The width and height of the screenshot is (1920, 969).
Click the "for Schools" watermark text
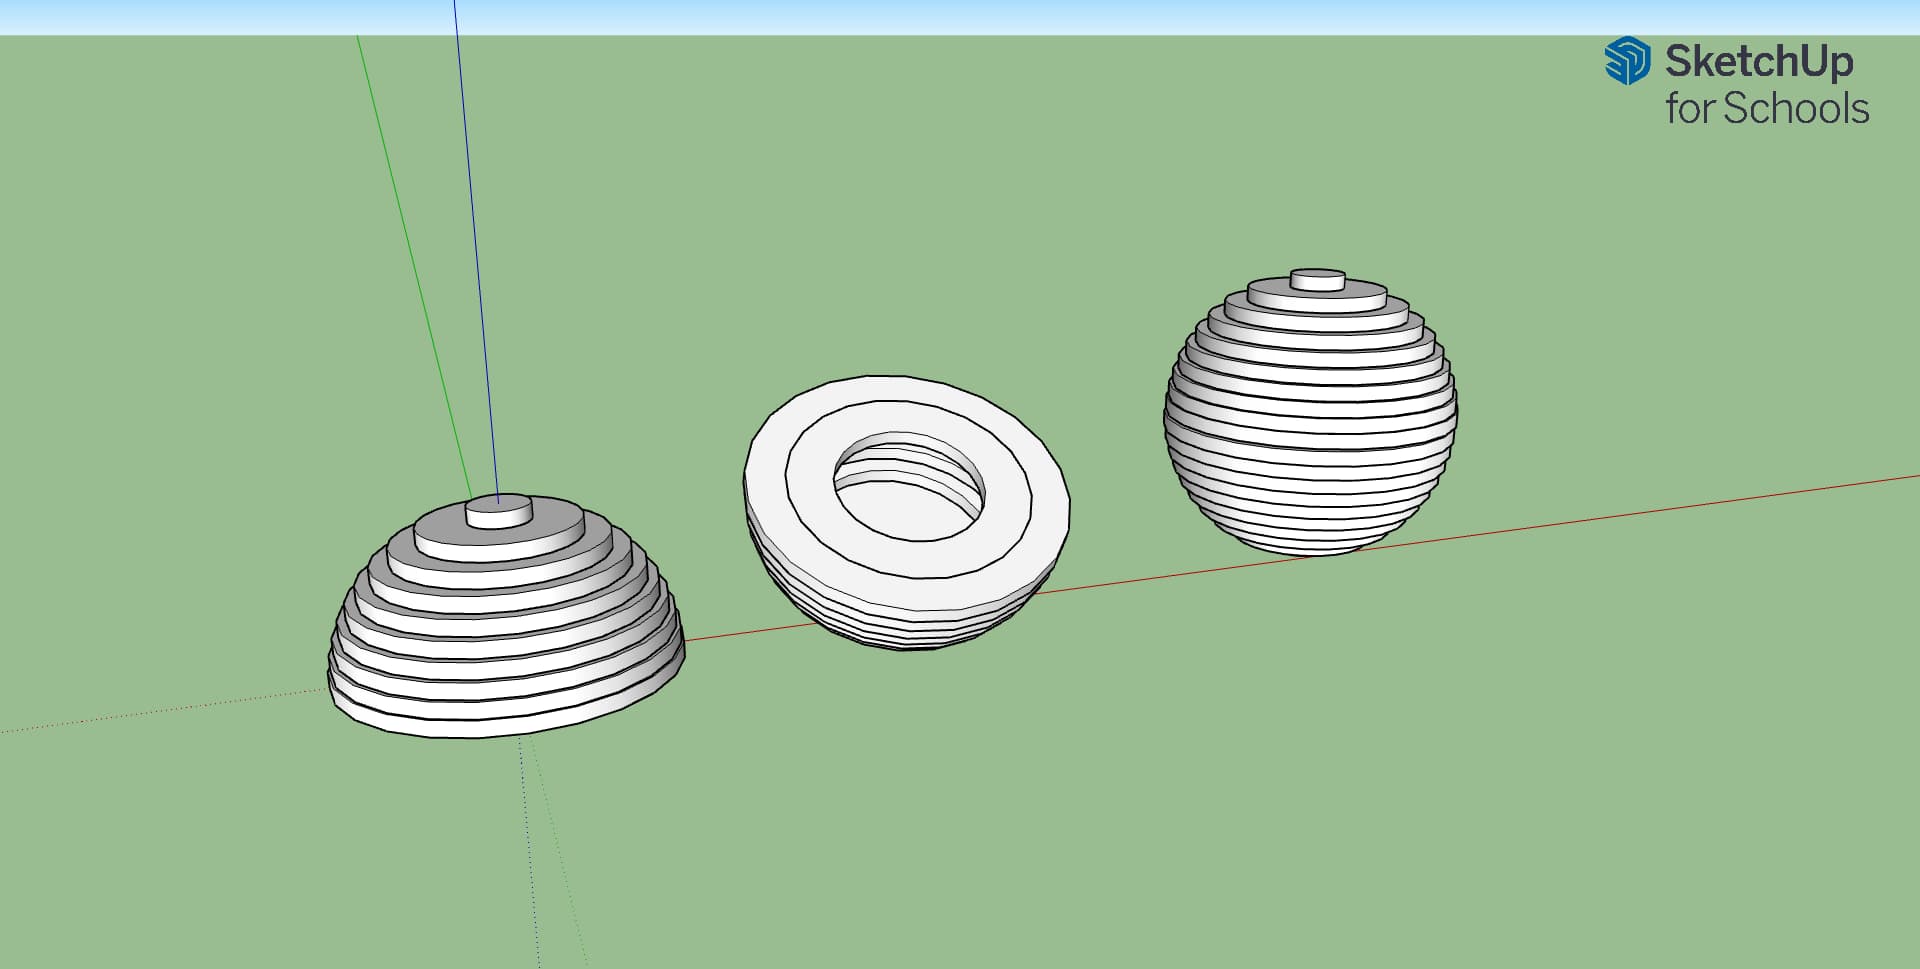(x=1766, y=108)
